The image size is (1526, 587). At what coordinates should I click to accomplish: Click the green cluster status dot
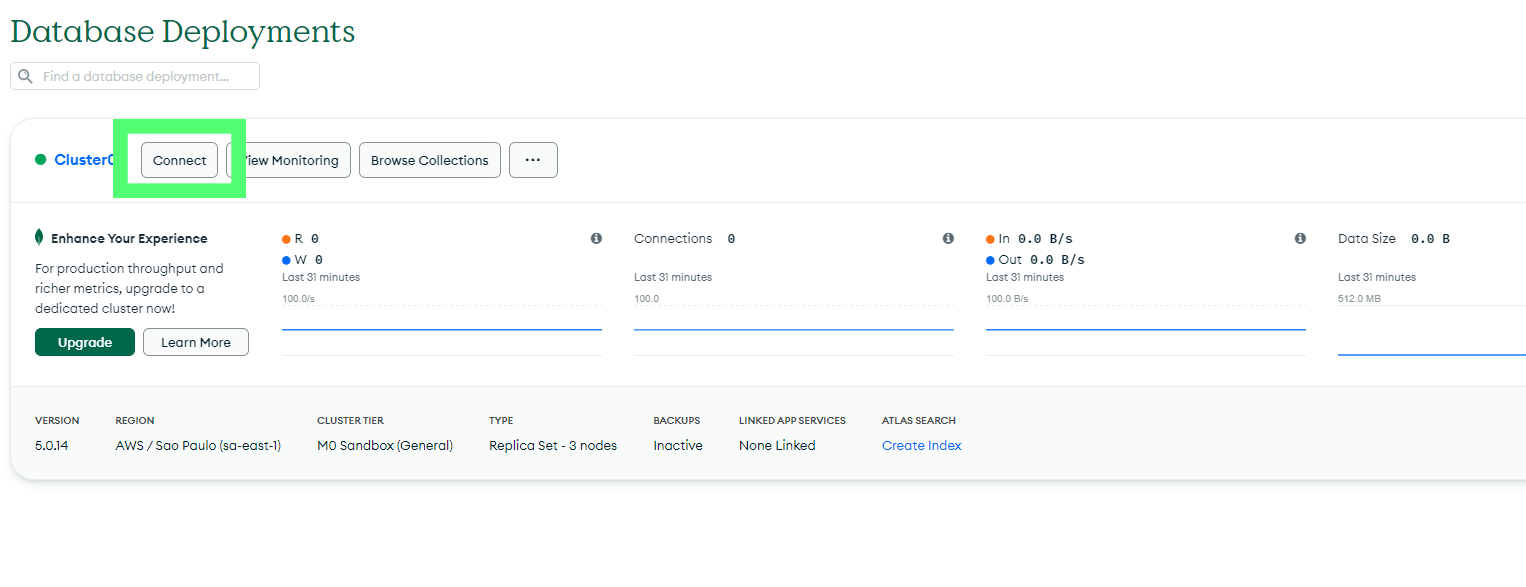click(x=41, y=160)
